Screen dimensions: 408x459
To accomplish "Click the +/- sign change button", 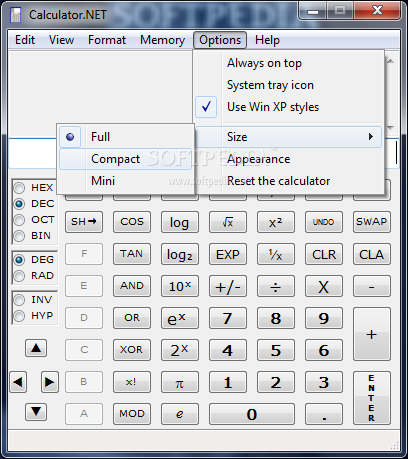I will [x=228, y=286].
